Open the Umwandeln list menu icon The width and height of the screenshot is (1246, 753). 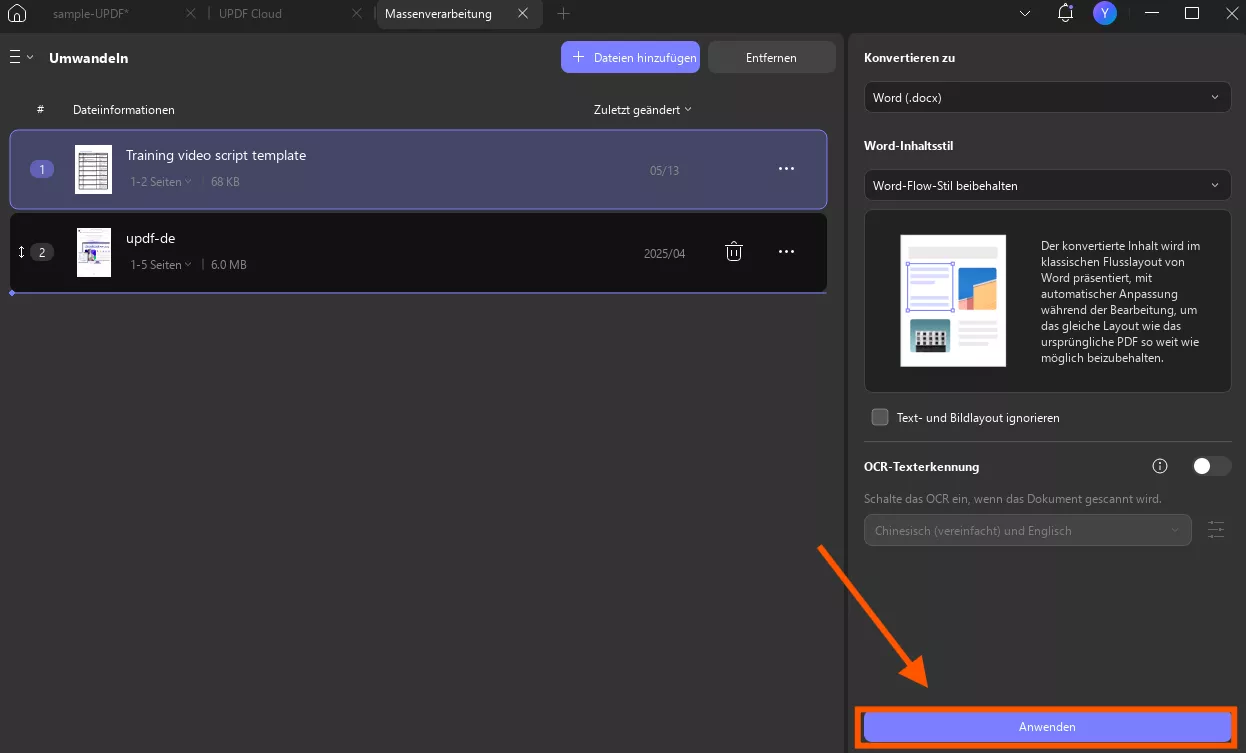pos(21,58)
